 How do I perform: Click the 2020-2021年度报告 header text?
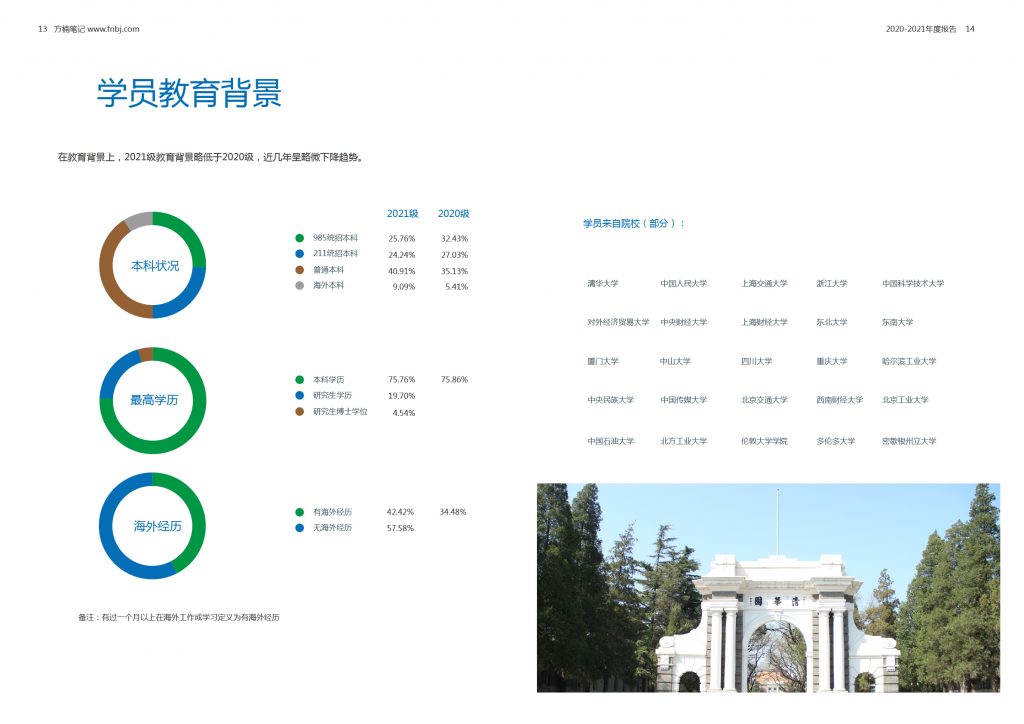coord(921,29)
